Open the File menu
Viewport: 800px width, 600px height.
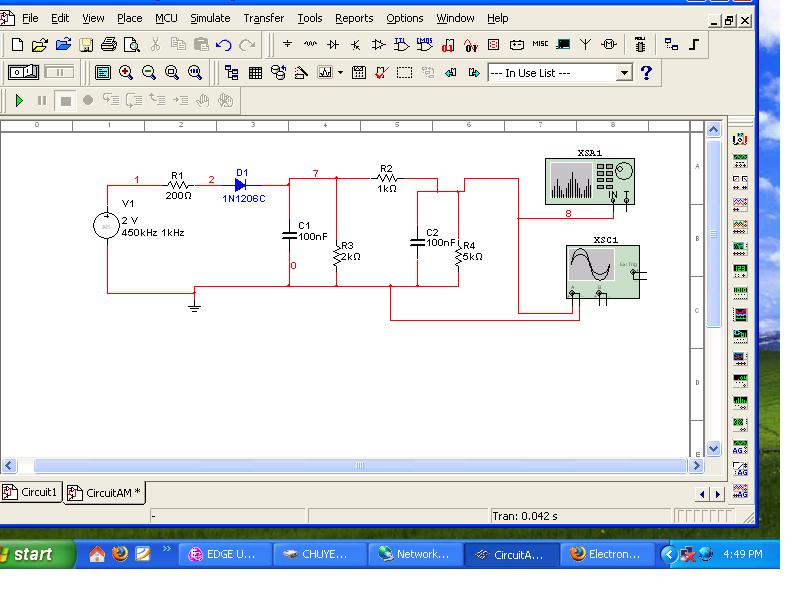click(30, 18)
